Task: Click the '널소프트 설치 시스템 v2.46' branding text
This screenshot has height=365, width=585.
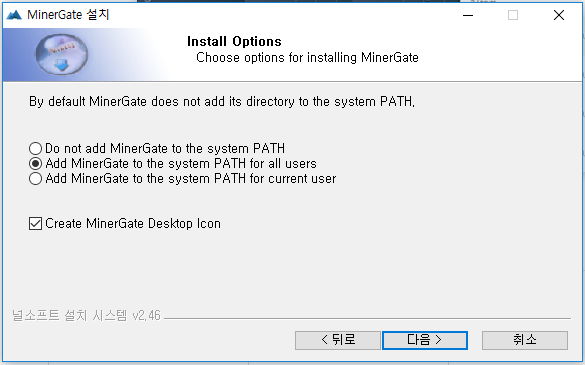Action: (86, 315)
